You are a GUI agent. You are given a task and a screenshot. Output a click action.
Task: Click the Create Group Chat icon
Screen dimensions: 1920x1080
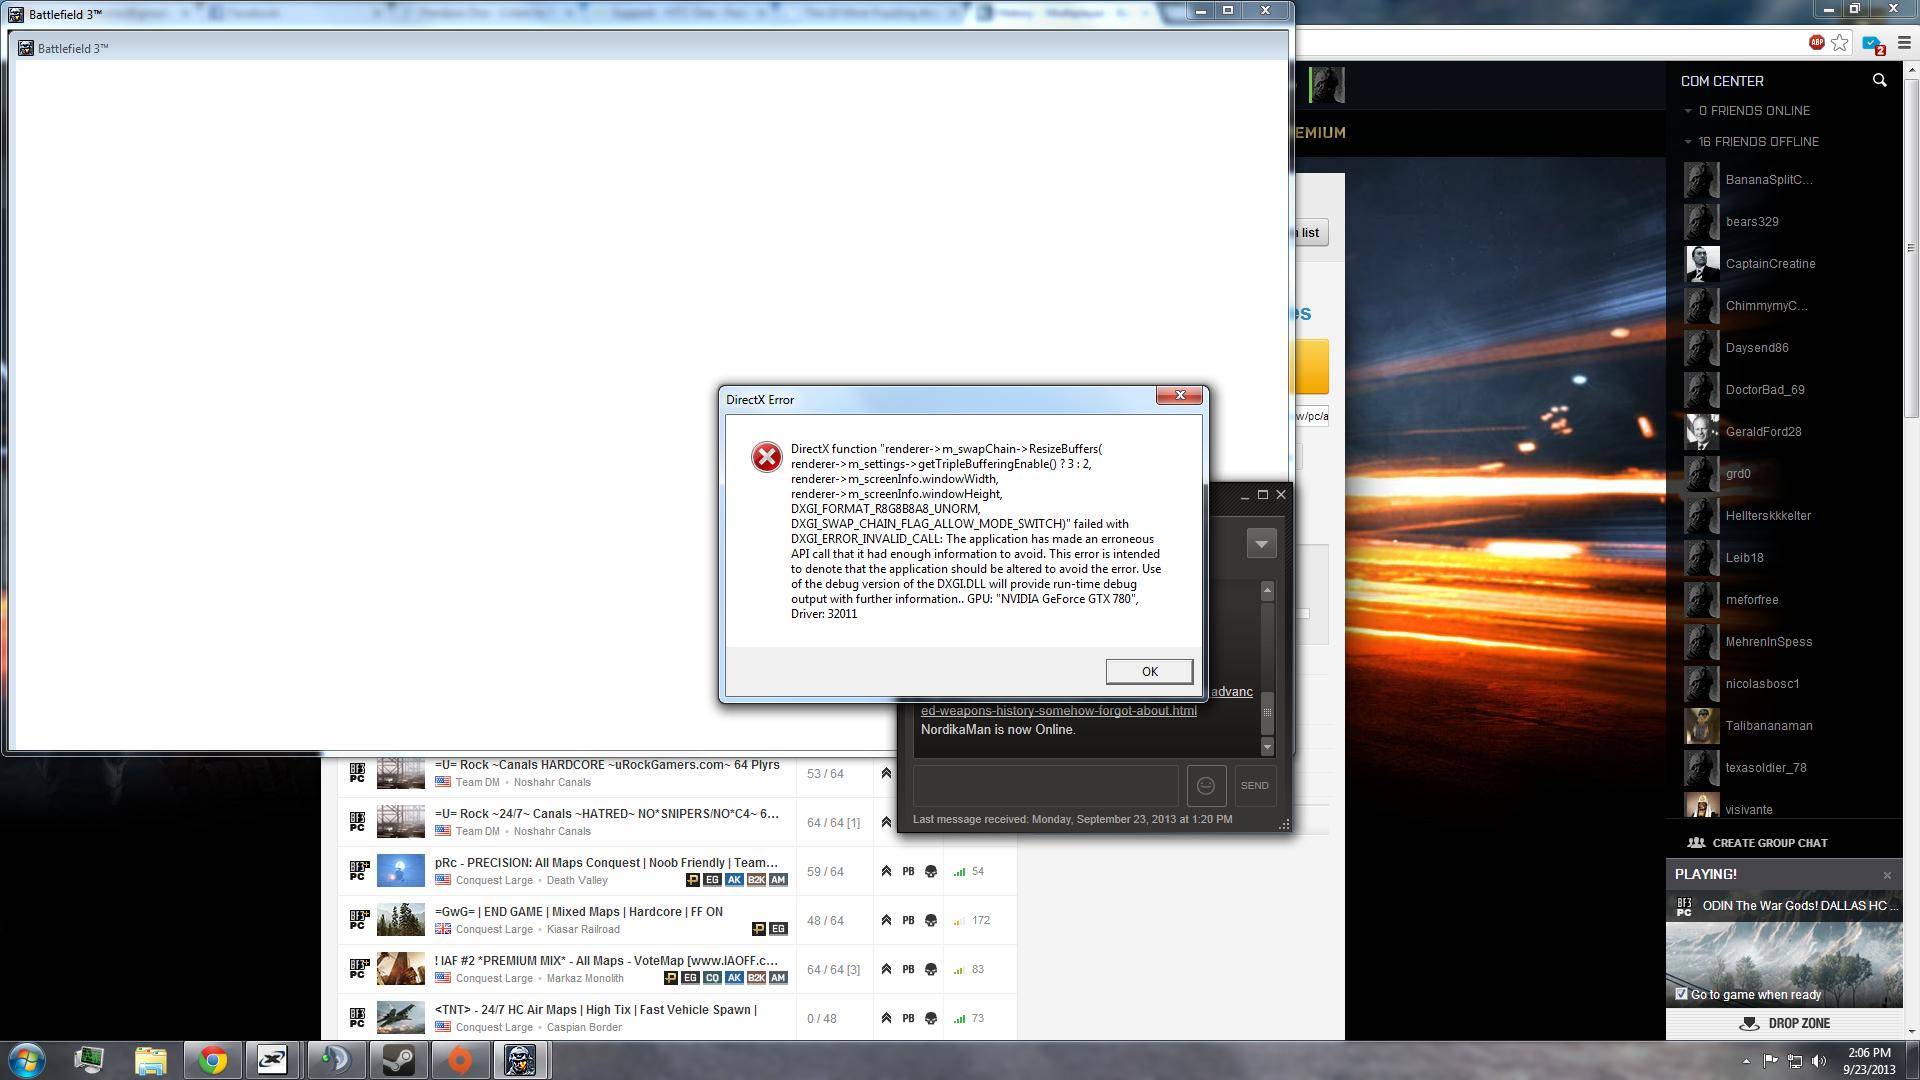(1696, 843)
